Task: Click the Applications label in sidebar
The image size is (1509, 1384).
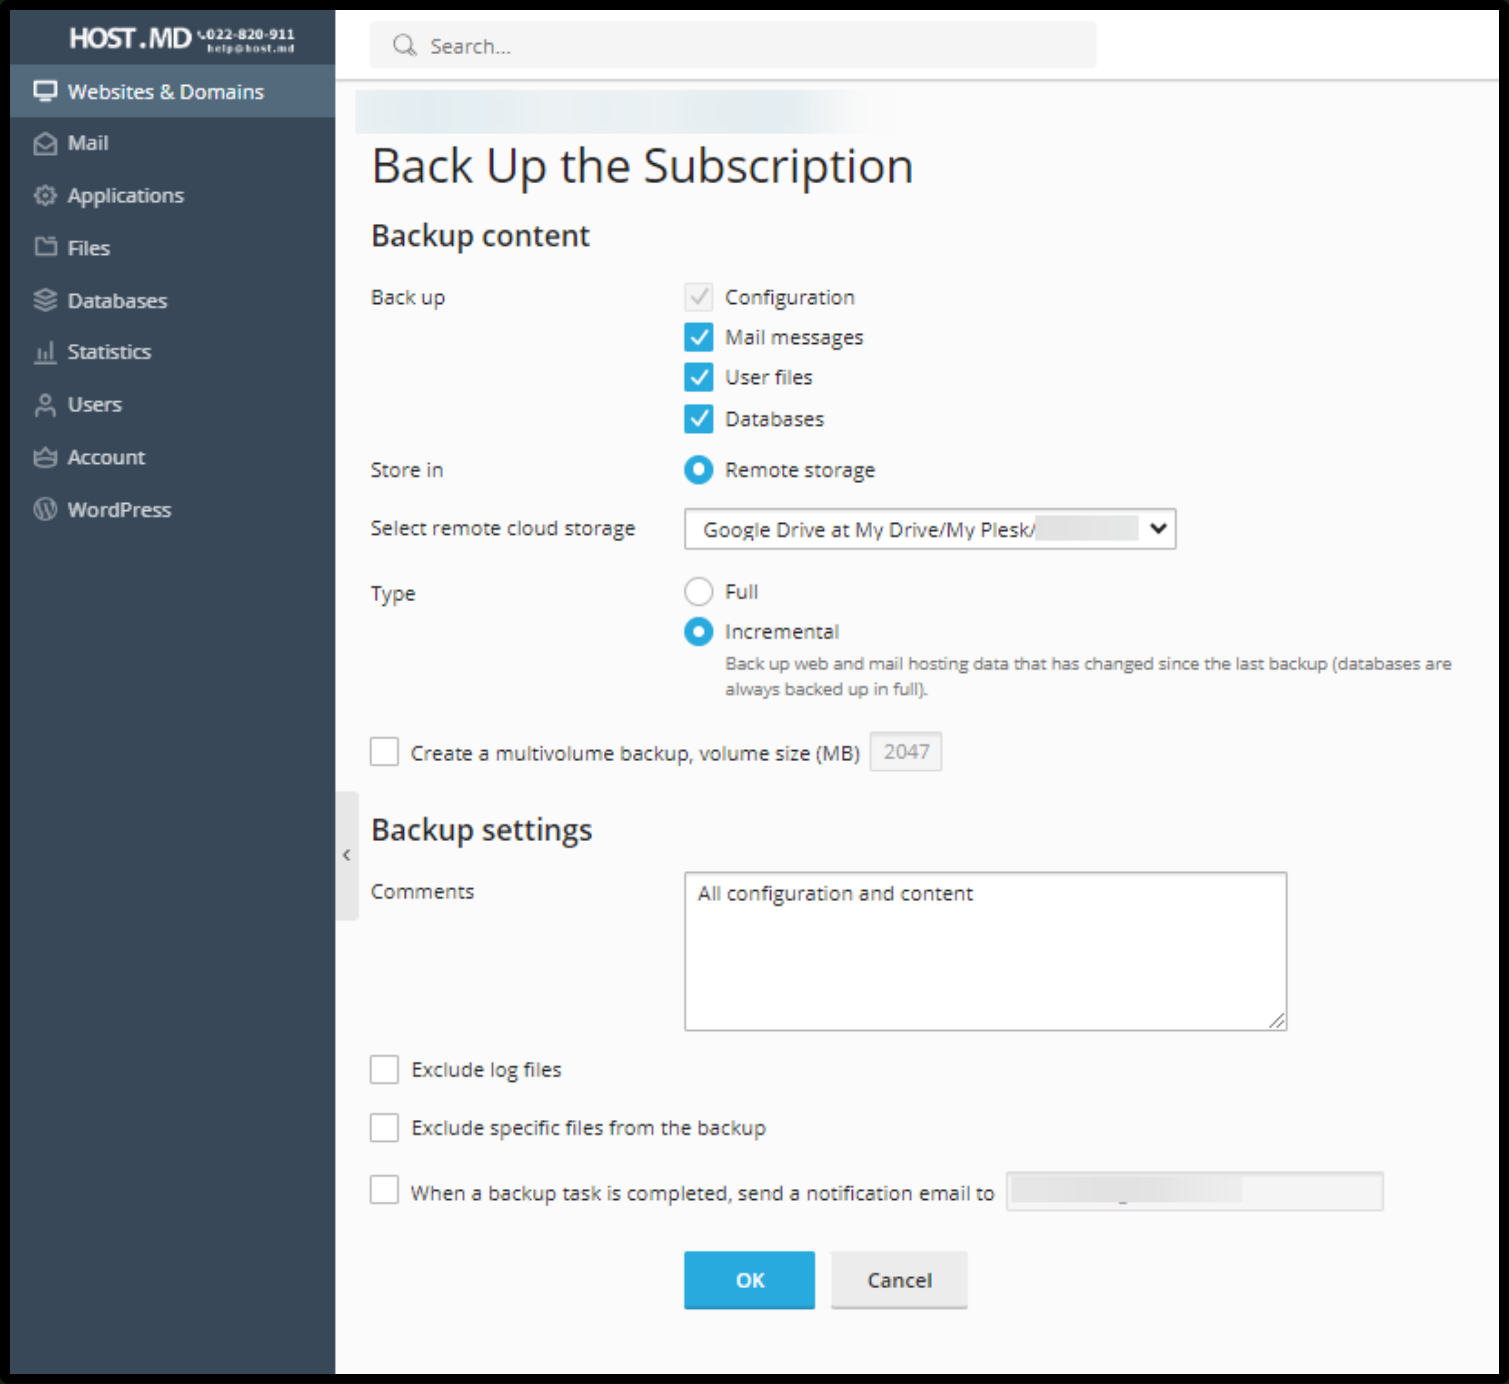Action: pos(126,195)
